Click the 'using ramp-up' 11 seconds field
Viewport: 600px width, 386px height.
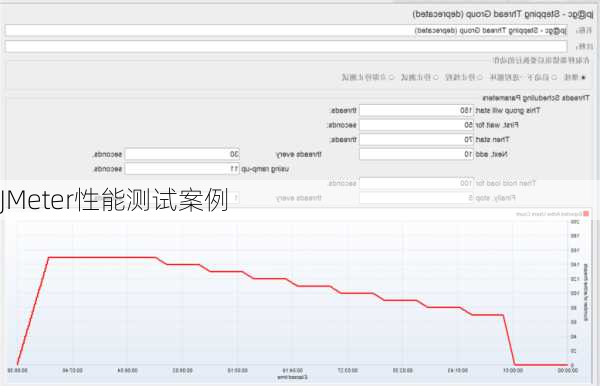tap(182, 169)
